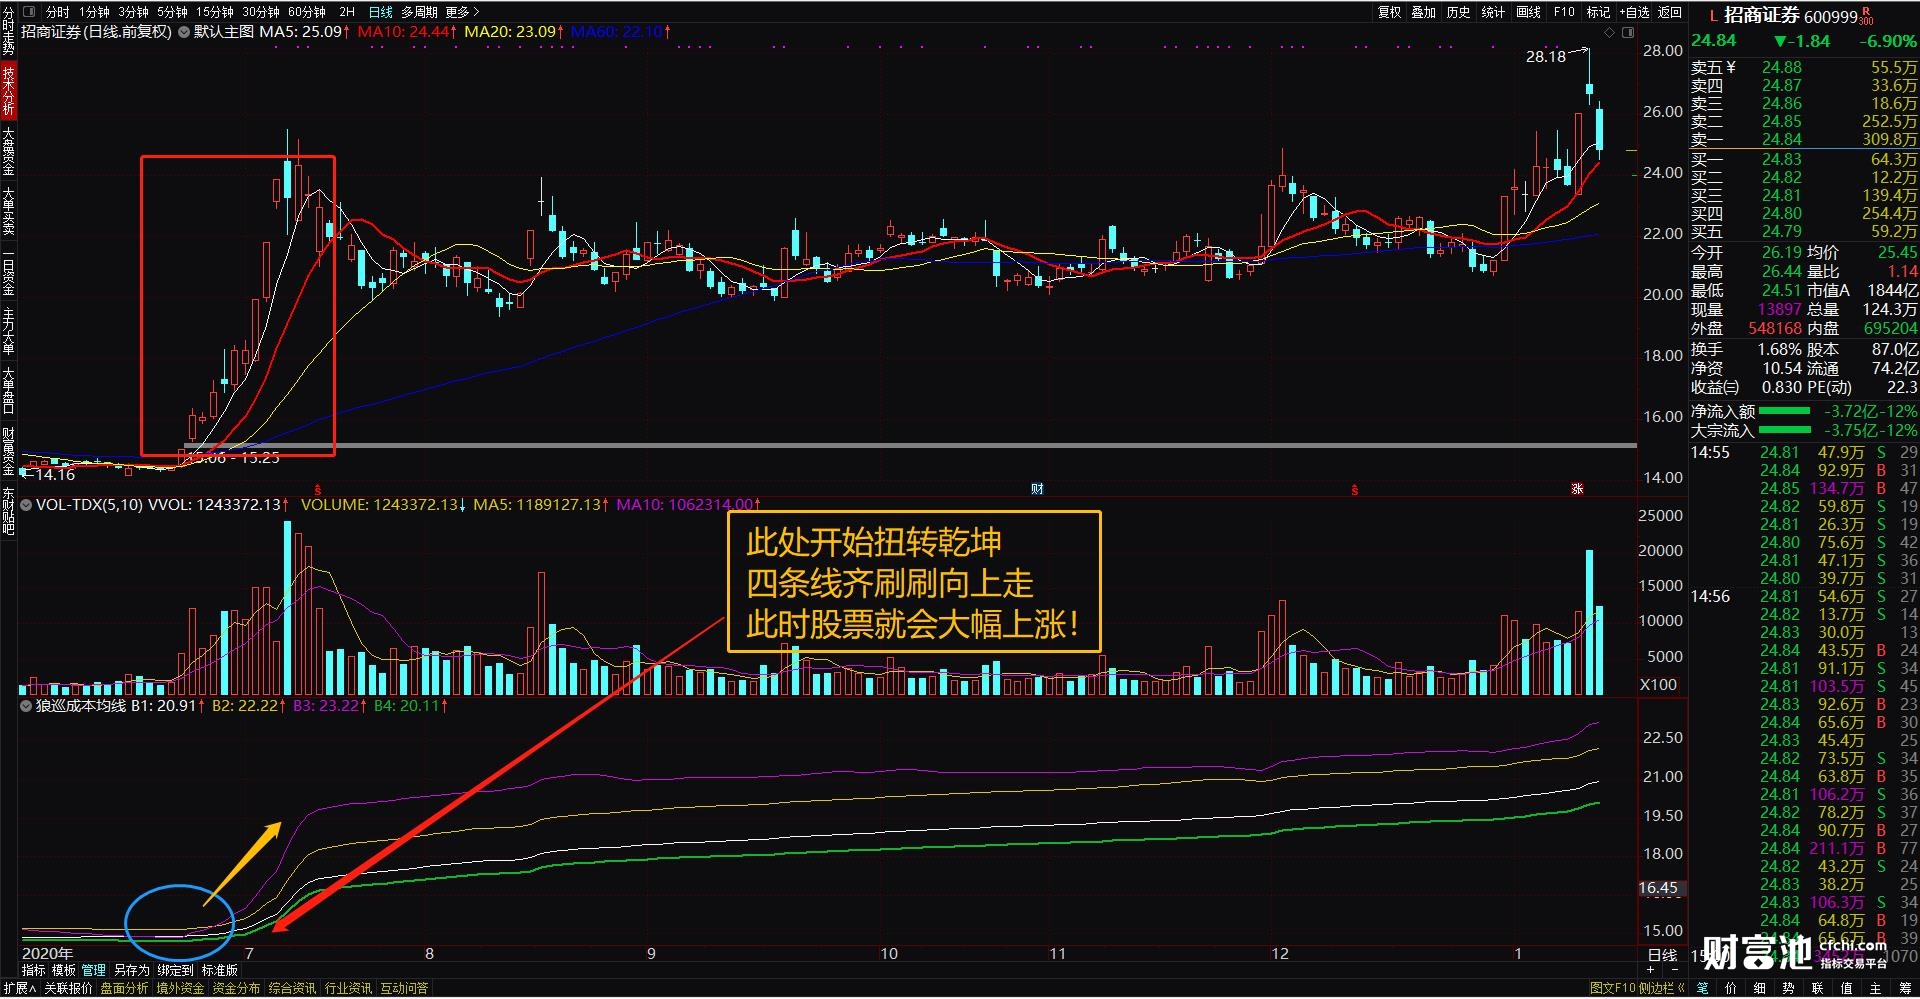Select the 30分钟 period

pos(261,12)
